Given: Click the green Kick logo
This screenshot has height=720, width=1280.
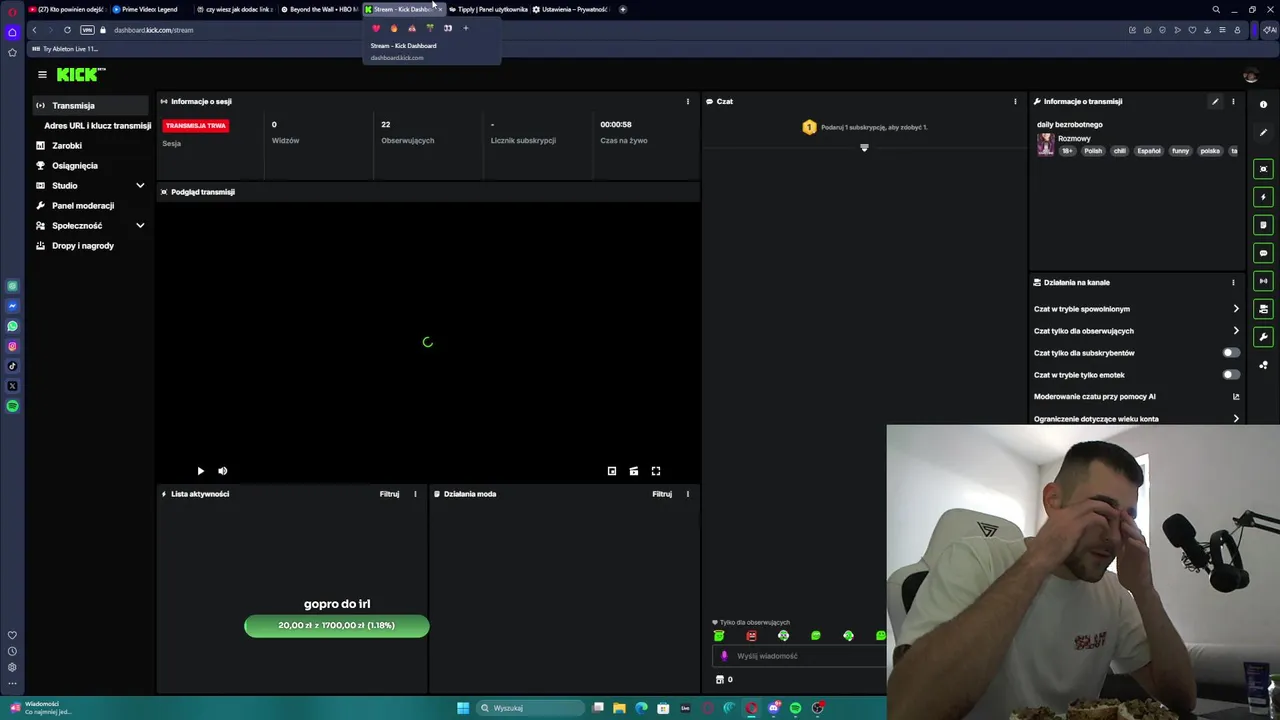Looking at the screenshot, I should coord(81,74).
